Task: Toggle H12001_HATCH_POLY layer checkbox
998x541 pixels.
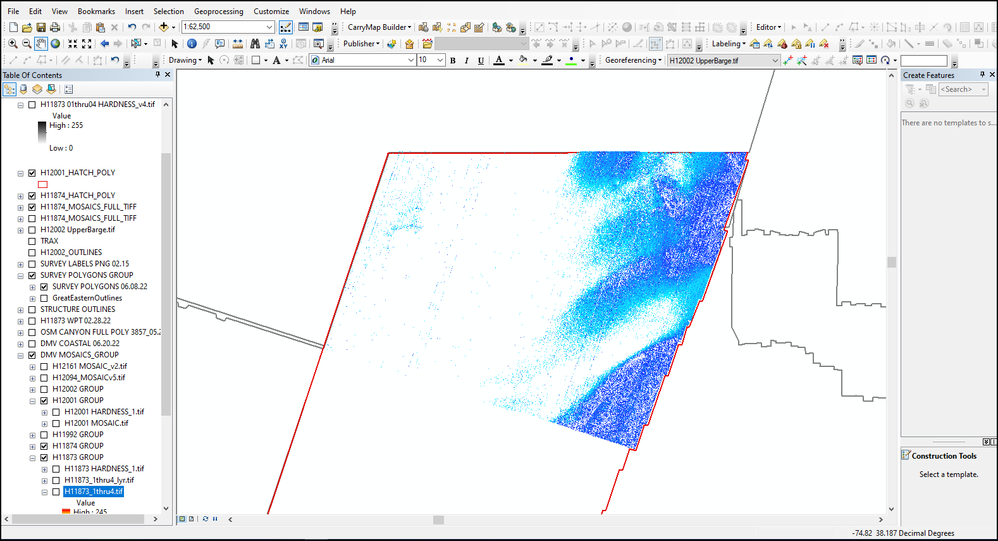Action: pyautogui.click(x=32, y=172)
